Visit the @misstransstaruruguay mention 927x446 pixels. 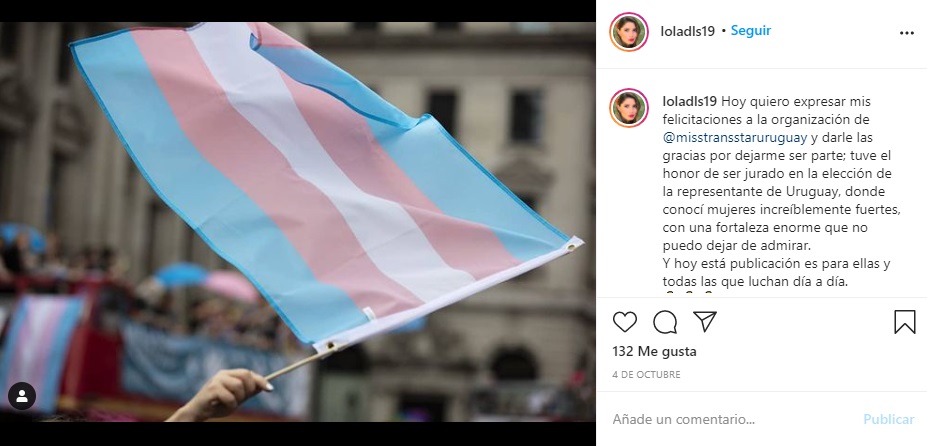tap(735, 138)
